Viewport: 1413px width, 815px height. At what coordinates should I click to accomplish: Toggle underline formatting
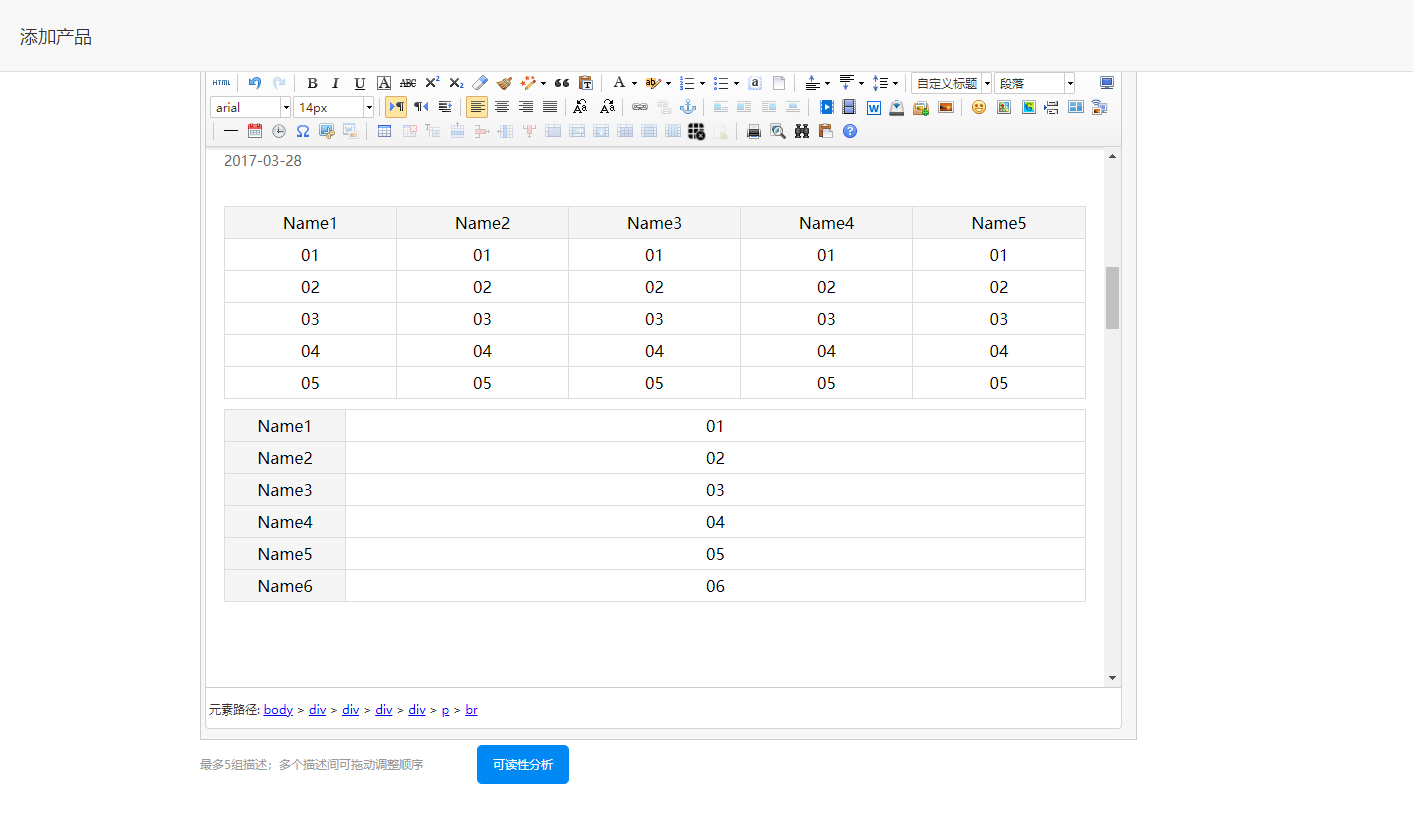(x=360, y=83)
